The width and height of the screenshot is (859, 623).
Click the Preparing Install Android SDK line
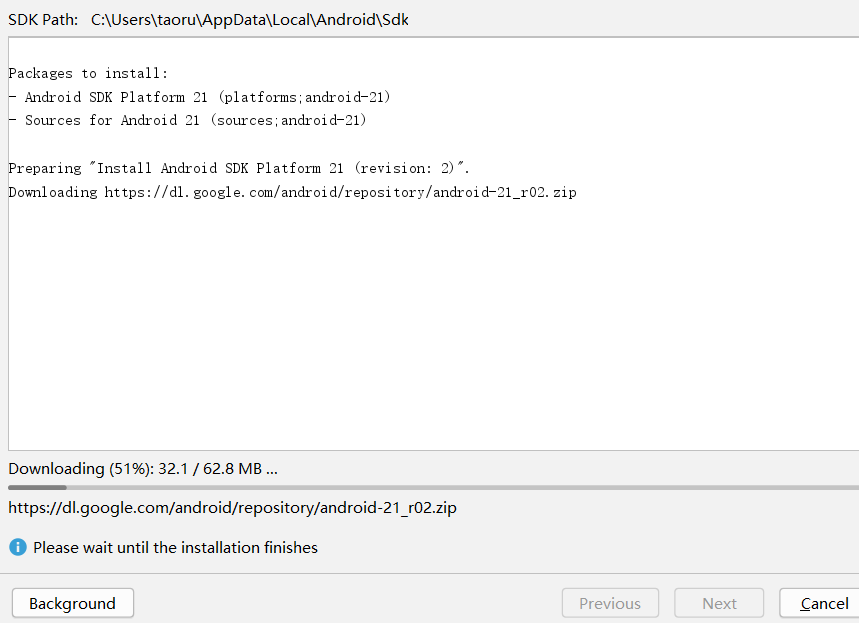[x=239, y=168]
